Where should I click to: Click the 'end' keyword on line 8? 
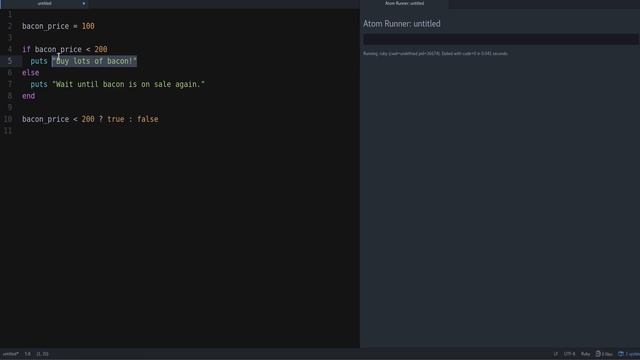[29, 96]
